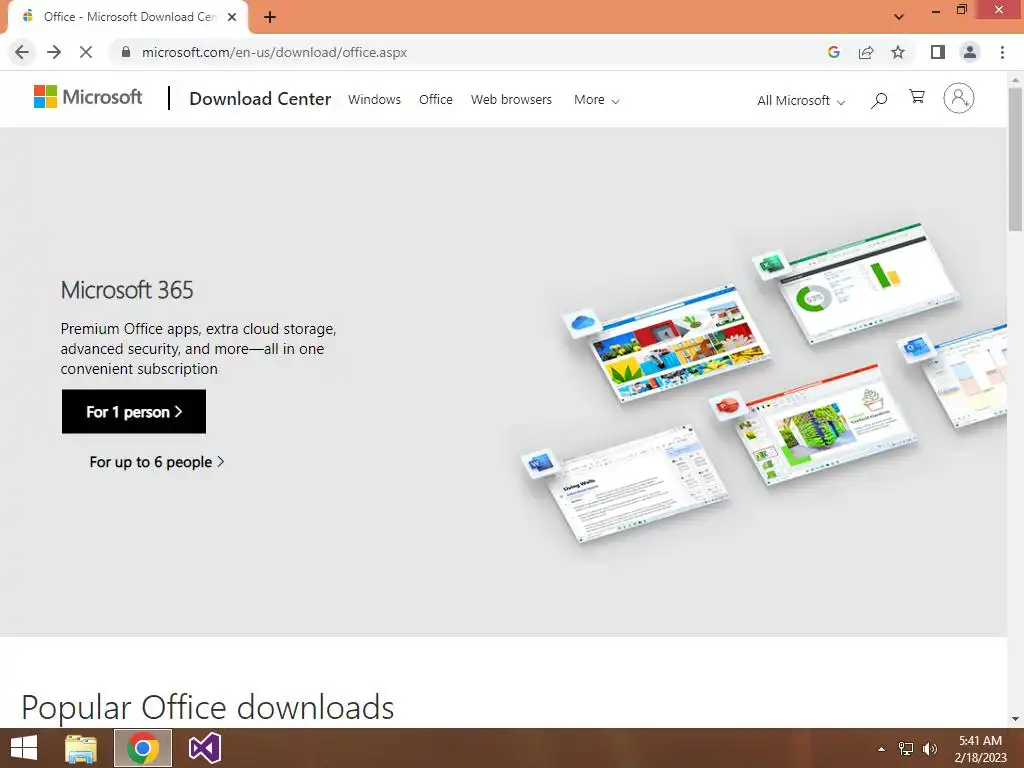The height and width of the screenshot is (768, 1024).
Task: Click the browser forward arrow
Action: tap(54, 52)
